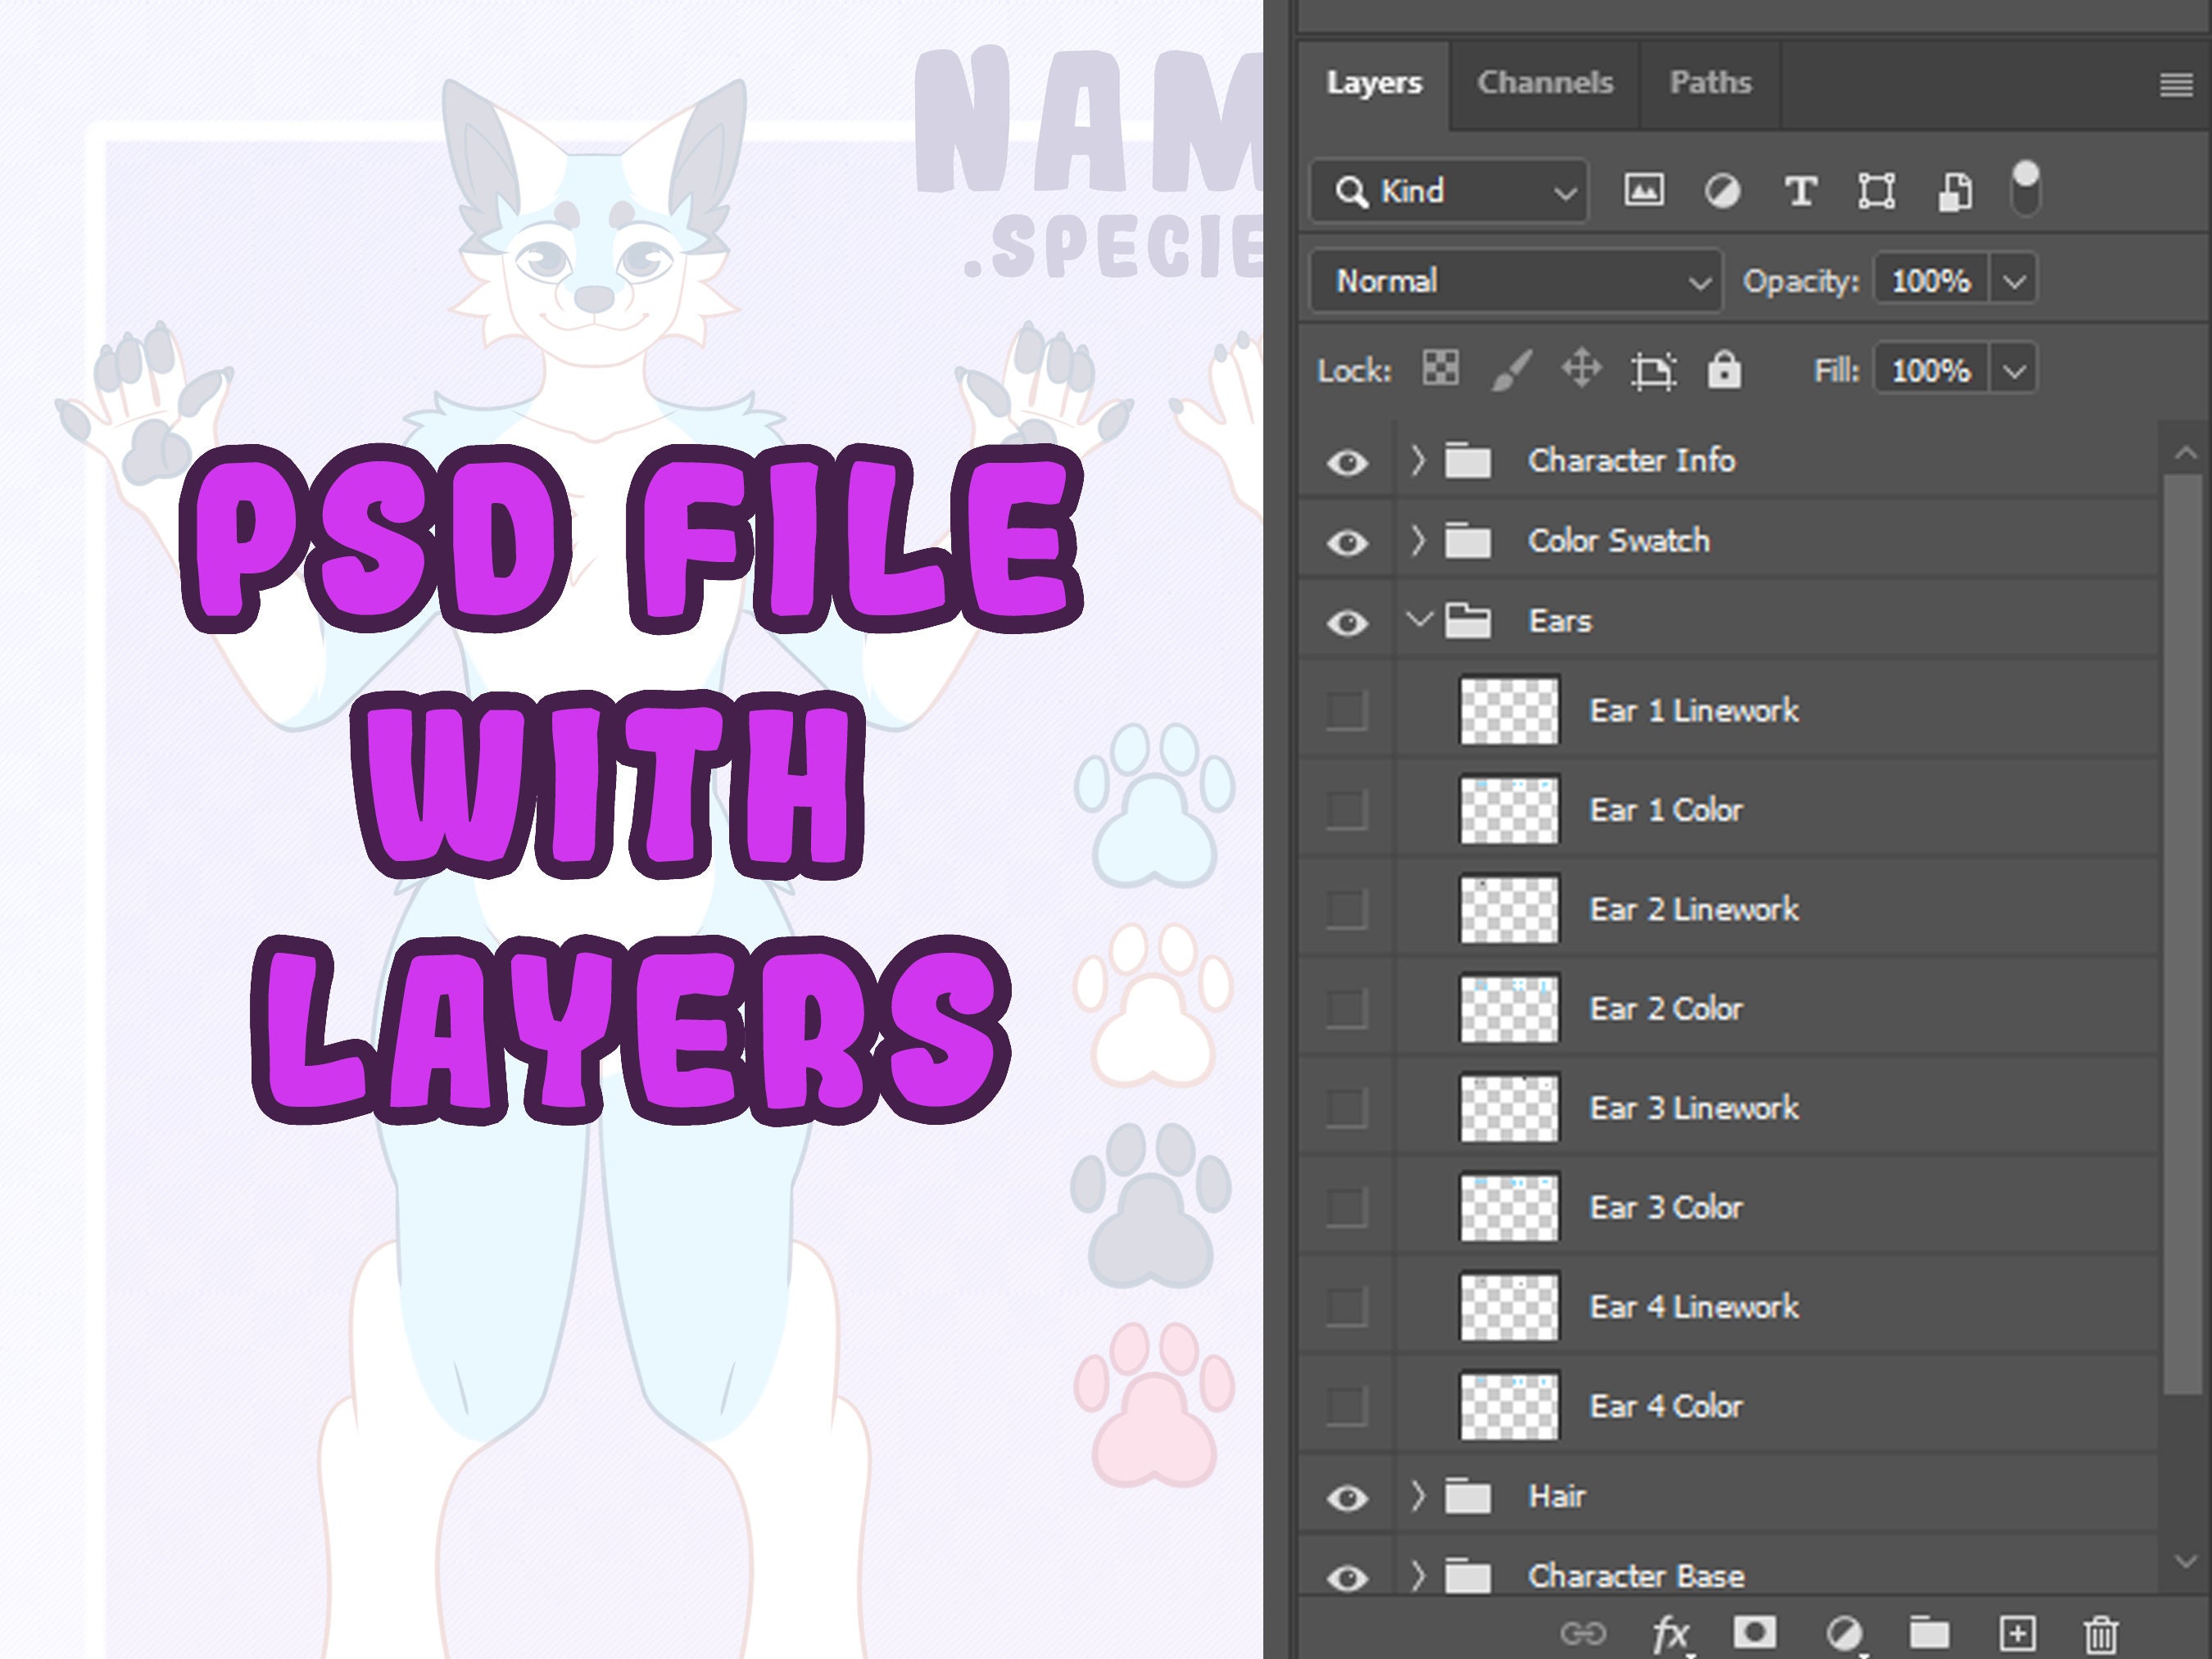Image resolution: width=2212 pixels, height=1659 pixels.
Task: Hide the Hair group
Action: pos(1347,1498)
